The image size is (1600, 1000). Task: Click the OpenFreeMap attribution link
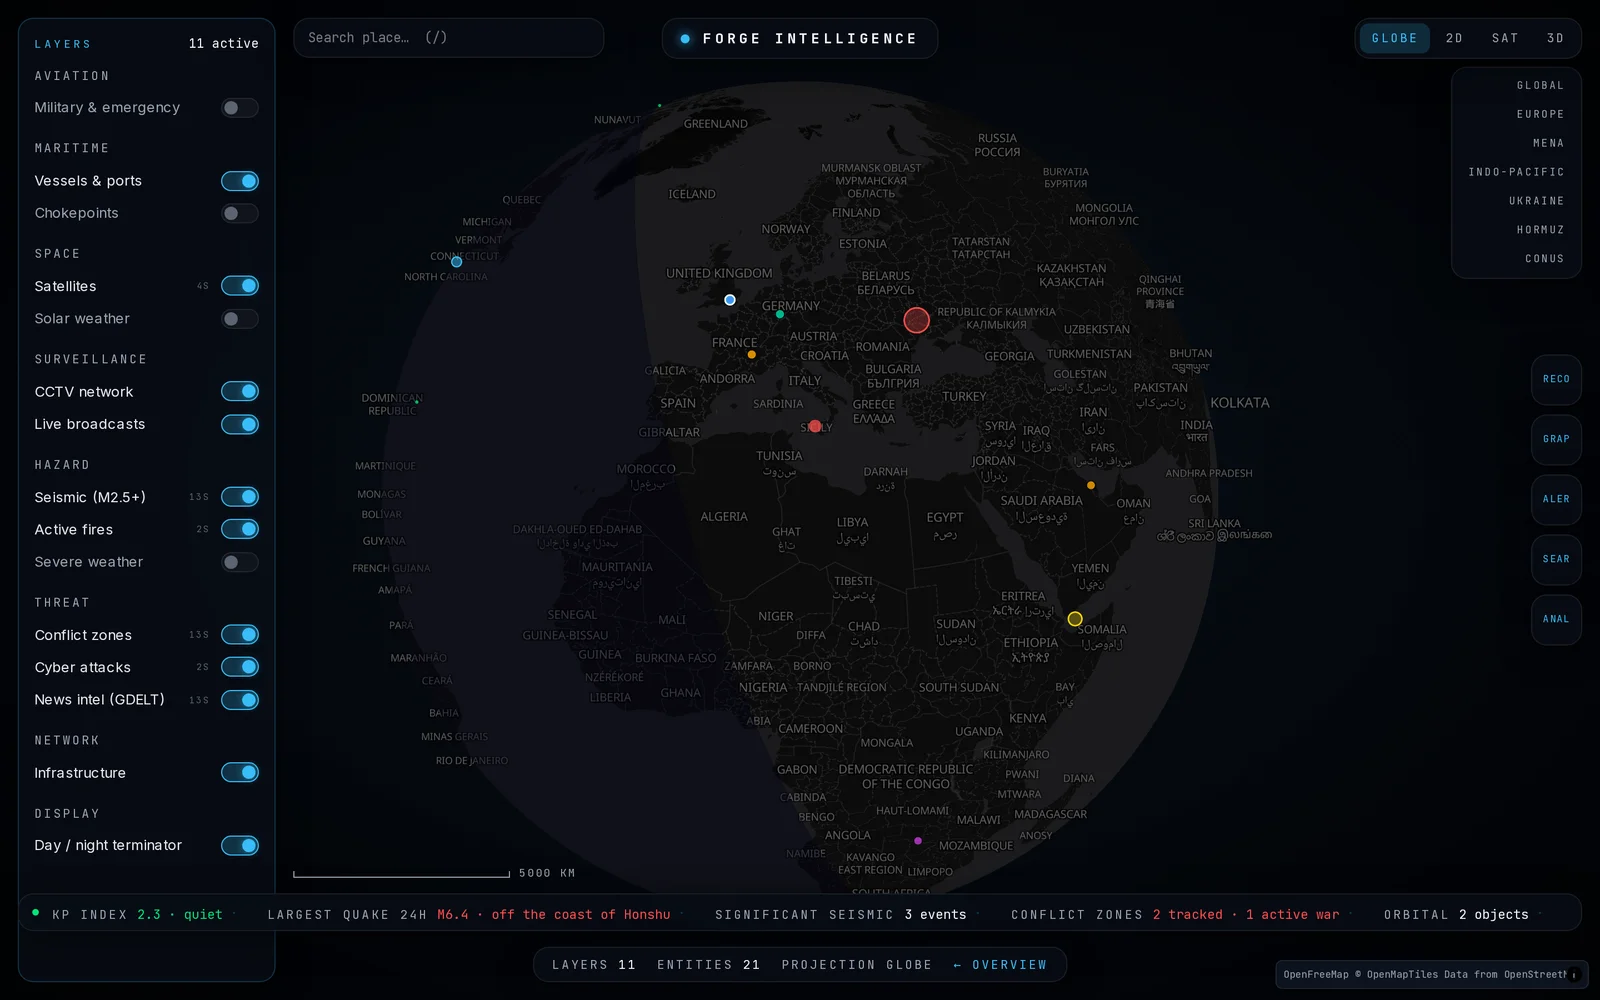coord(1316,975)
